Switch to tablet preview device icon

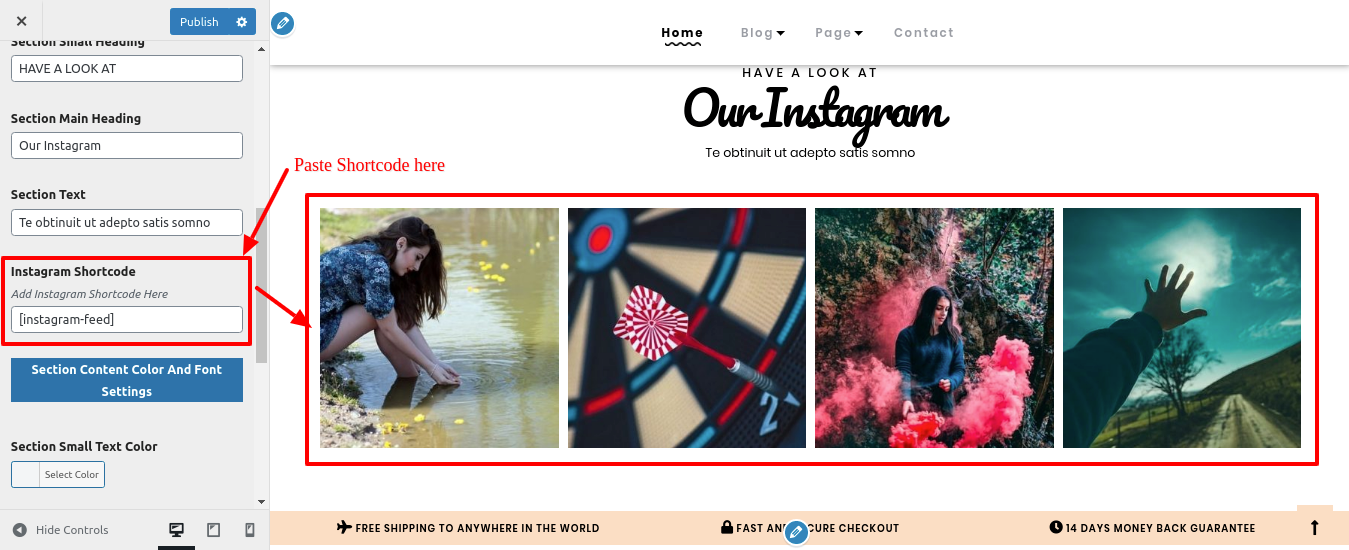pos(213,530)
